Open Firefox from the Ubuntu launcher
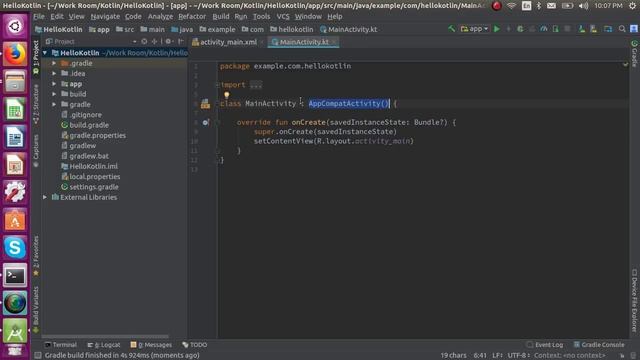 [x=15, y=53]
